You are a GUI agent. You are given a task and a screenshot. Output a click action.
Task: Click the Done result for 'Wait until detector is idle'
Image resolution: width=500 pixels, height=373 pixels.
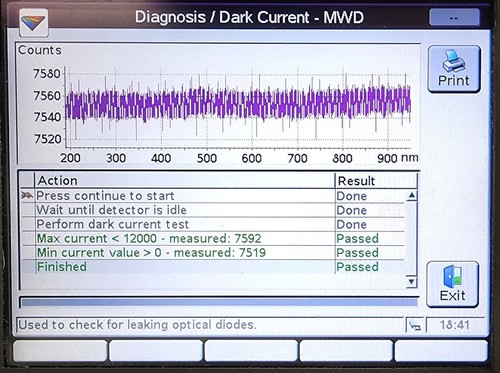coord(352,210)
